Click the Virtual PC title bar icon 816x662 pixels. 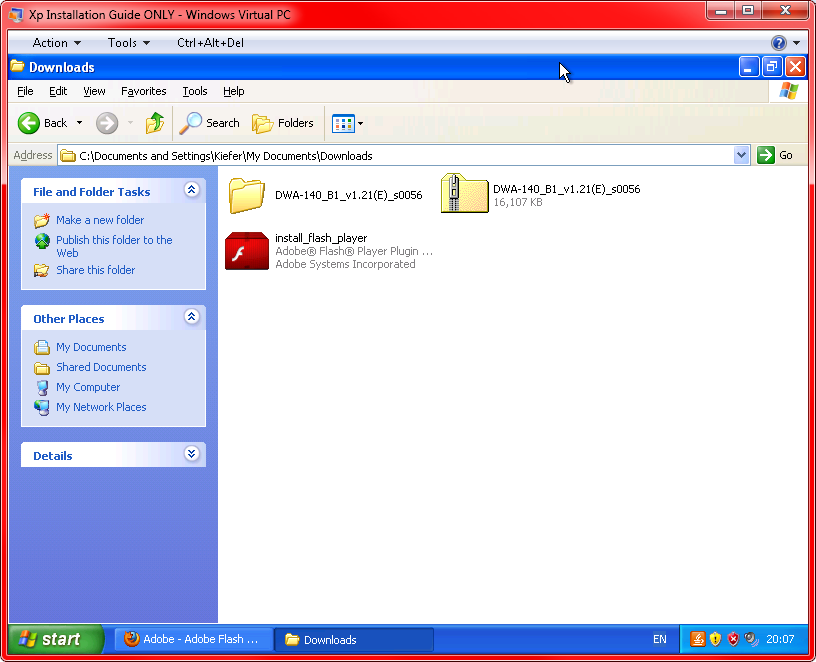point(16,15)
